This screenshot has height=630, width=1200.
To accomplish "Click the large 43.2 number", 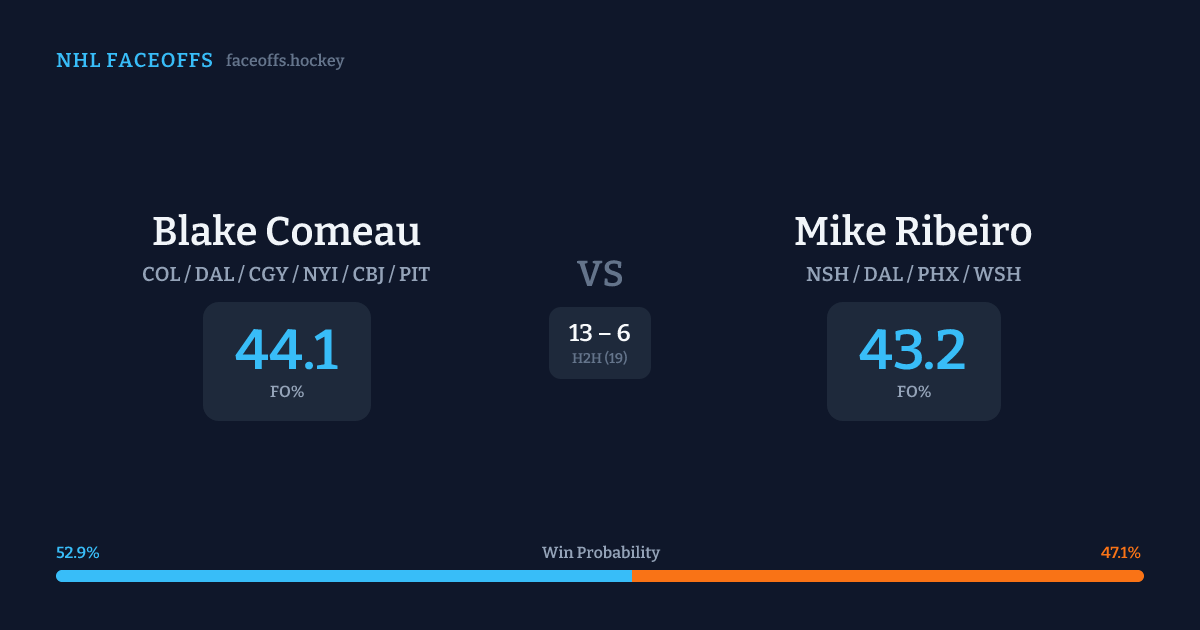I will (x=913, y=350).
